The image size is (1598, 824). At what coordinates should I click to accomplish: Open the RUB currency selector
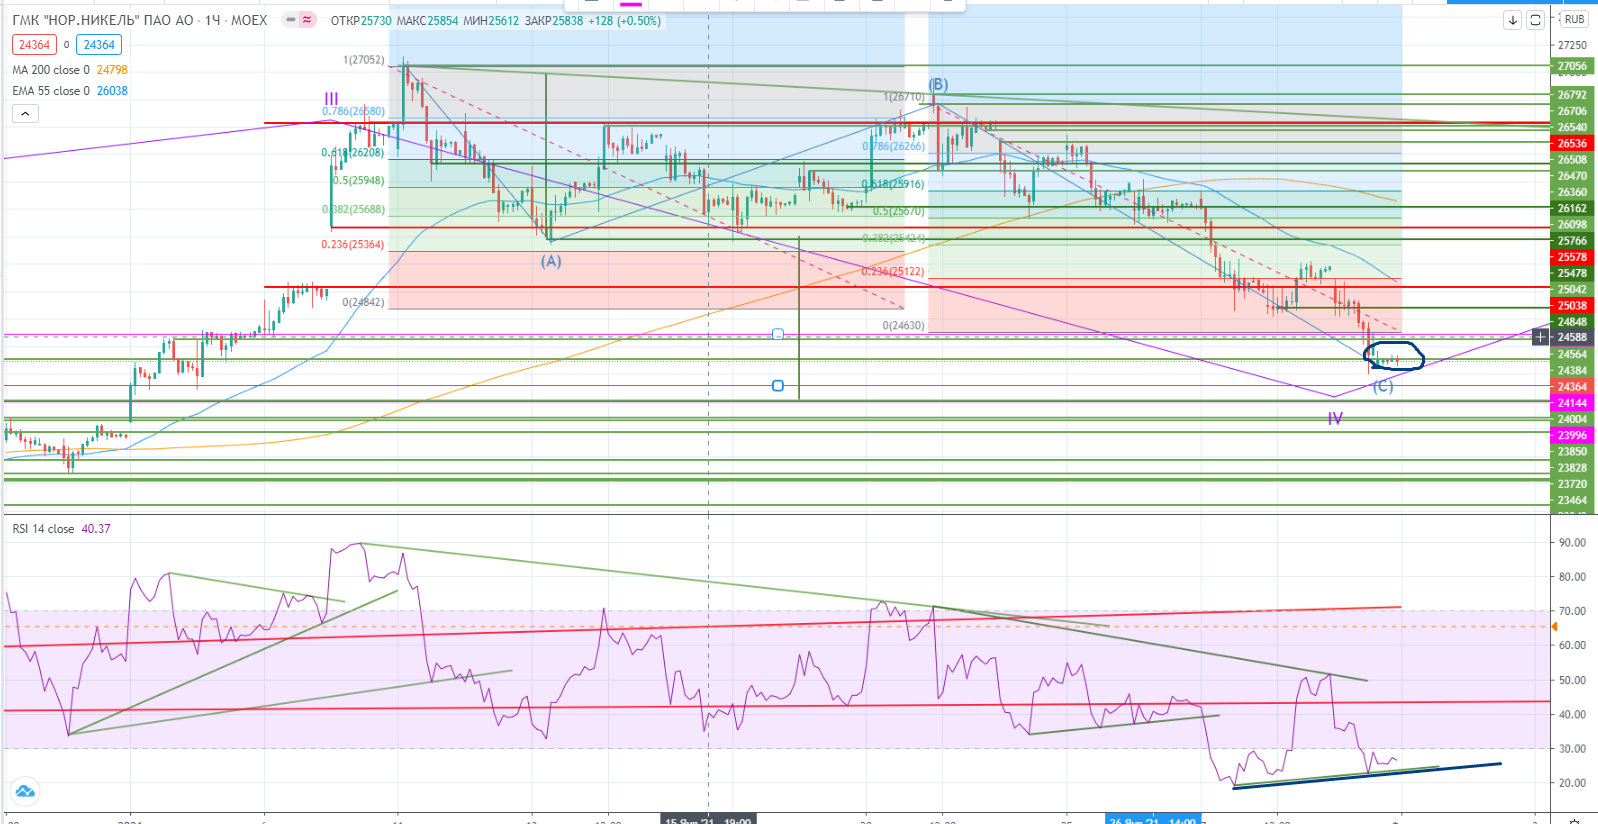tap(1574, 20)
